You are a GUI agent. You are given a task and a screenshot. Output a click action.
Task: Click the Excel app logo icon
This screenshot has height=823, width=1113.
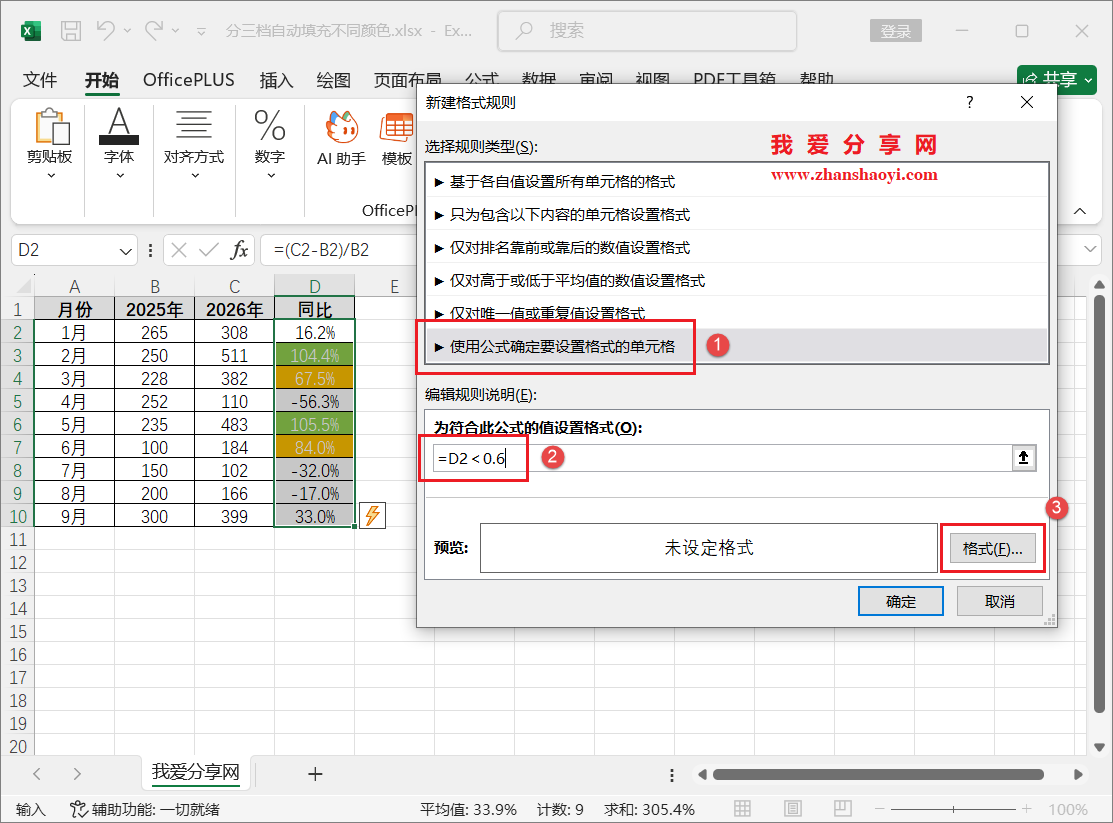31,31
